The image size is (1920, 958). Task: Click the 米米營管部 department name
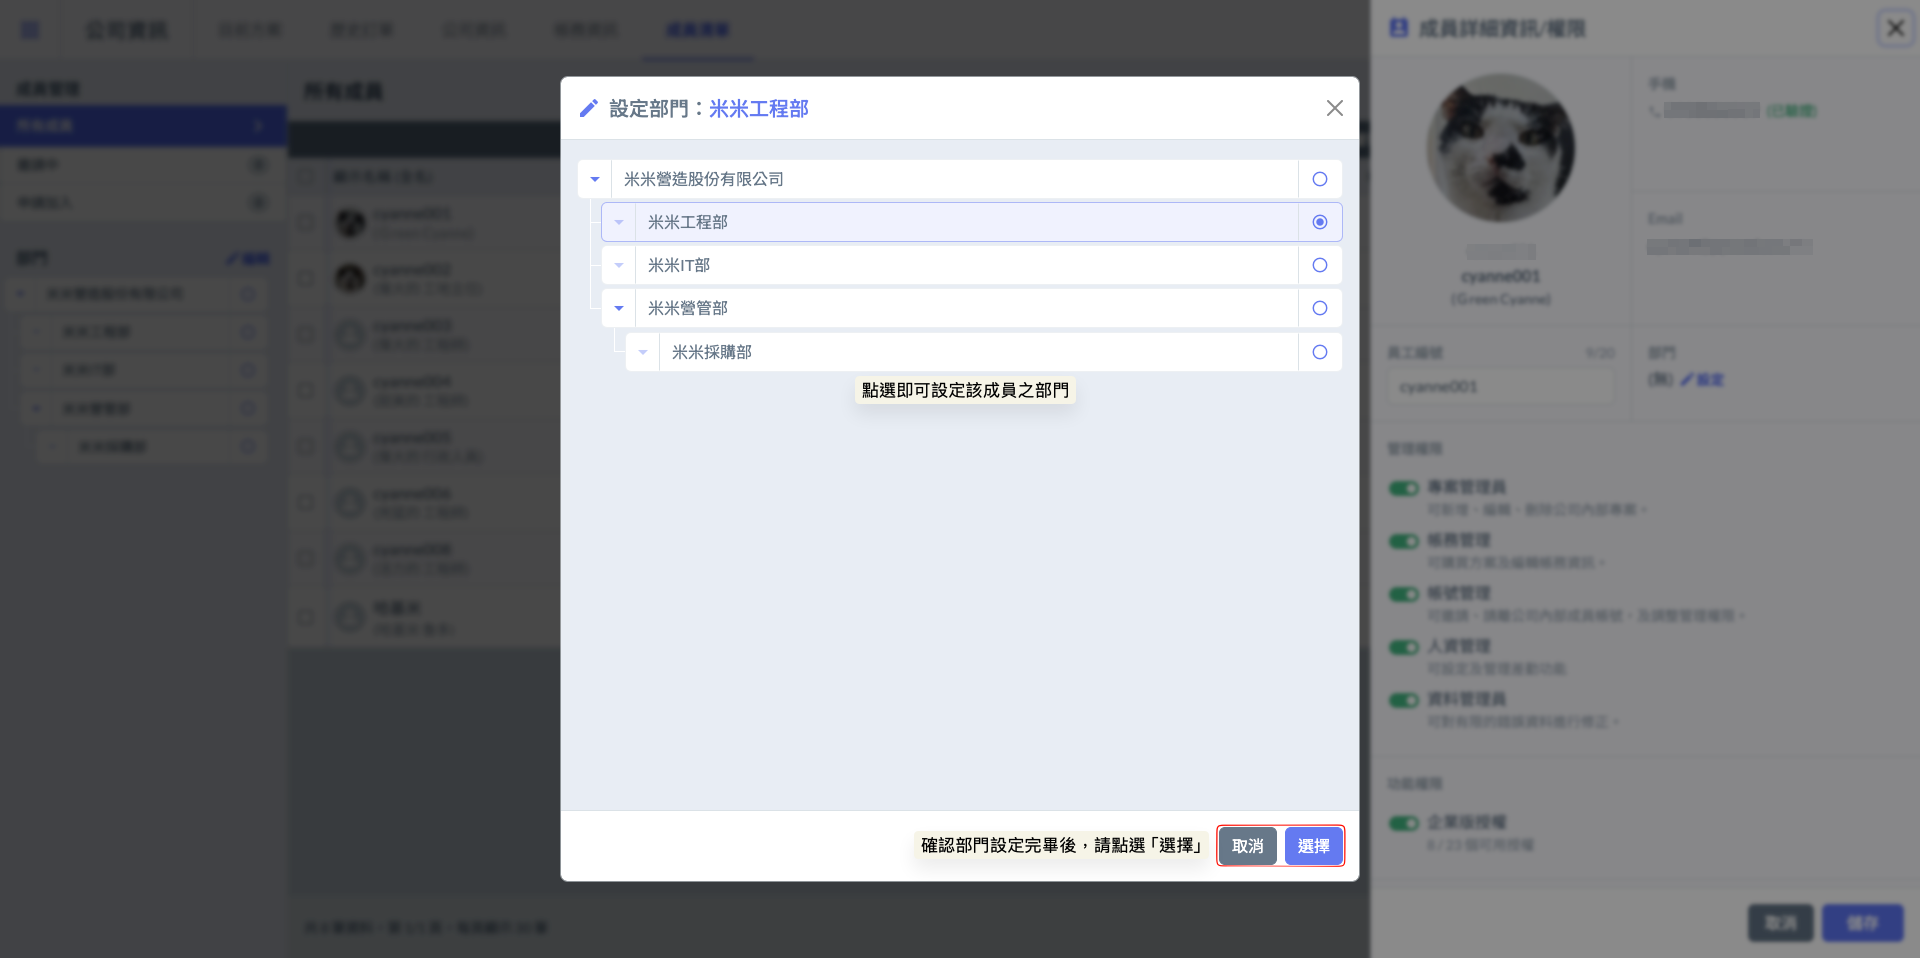688,308
